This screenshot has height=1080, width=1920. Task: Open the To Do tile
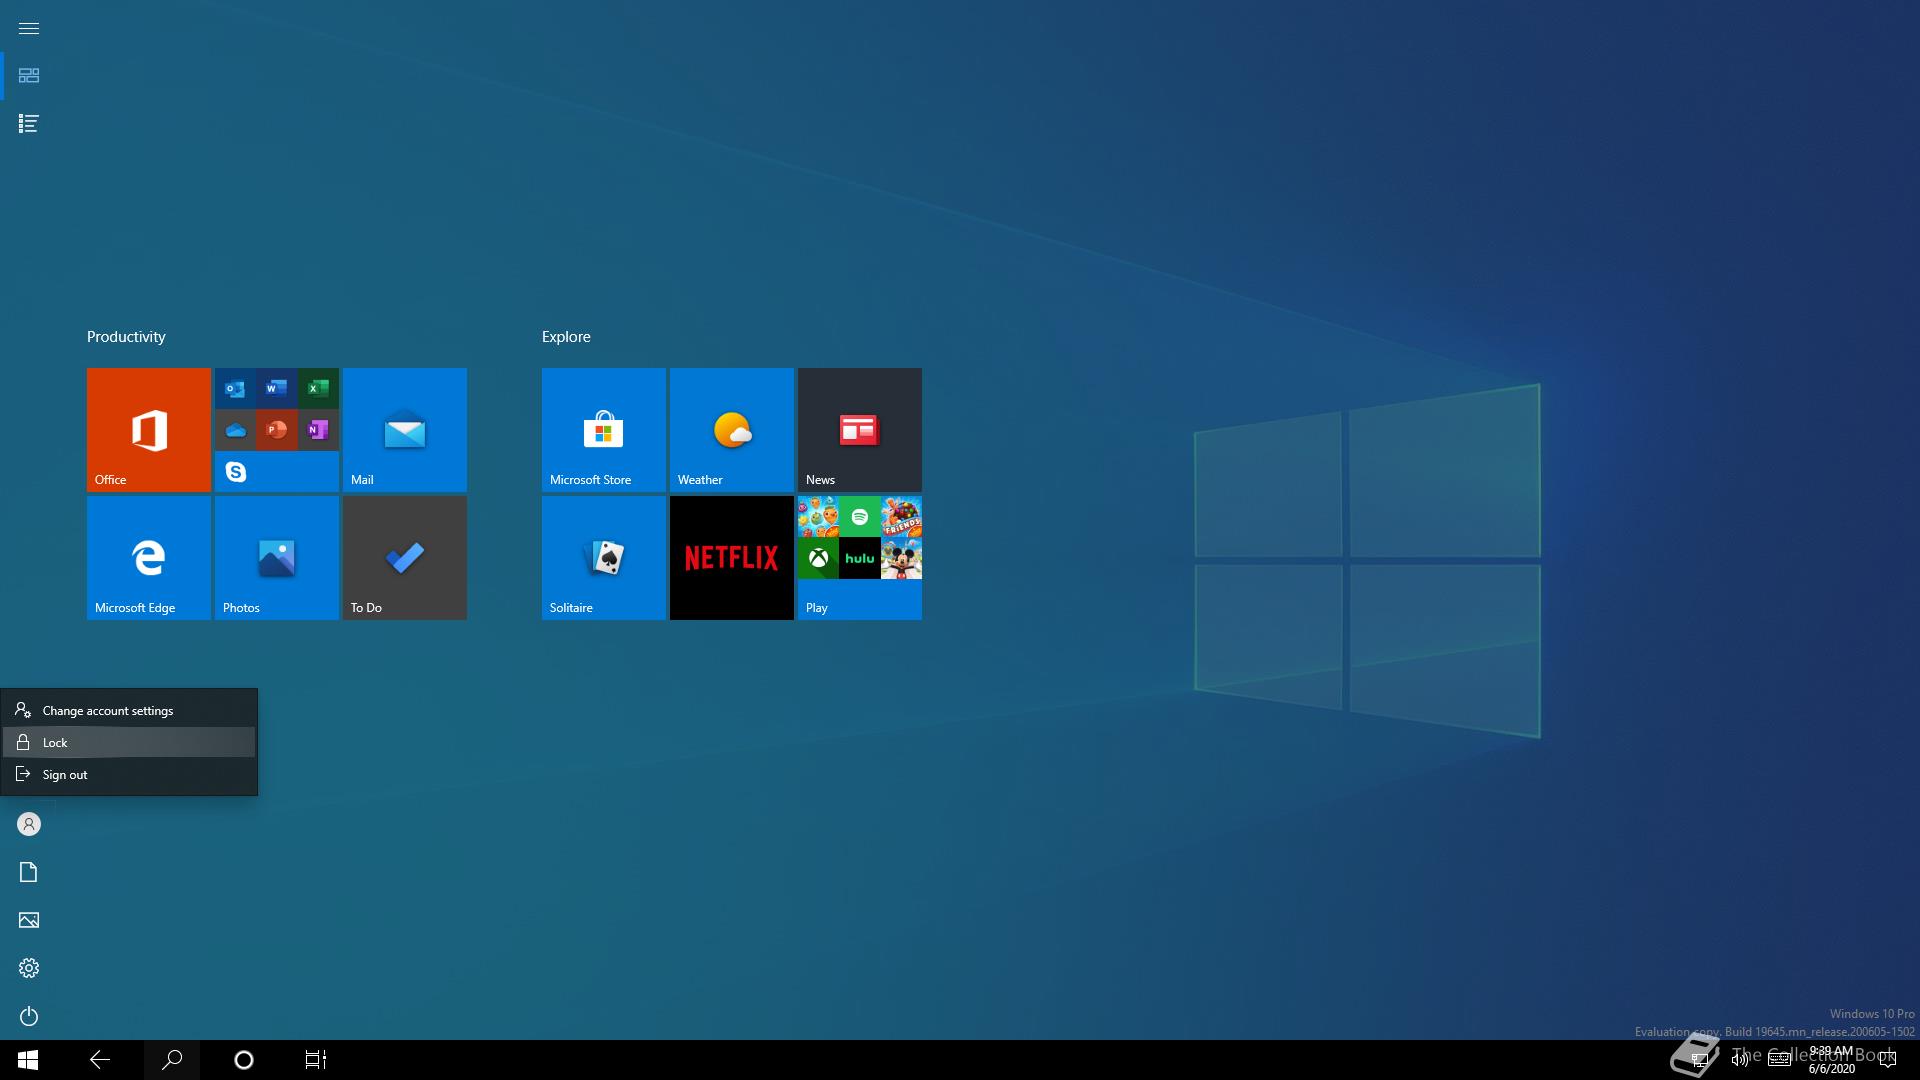tap(405, 558)
